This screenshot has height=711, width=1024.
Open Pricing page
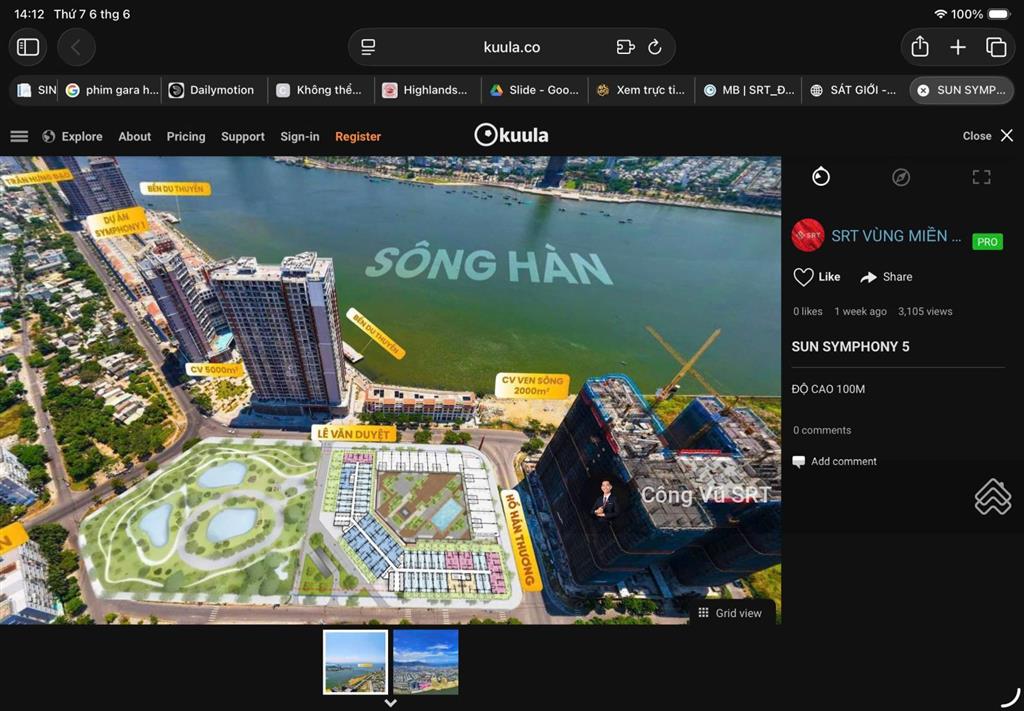[185, 136]
